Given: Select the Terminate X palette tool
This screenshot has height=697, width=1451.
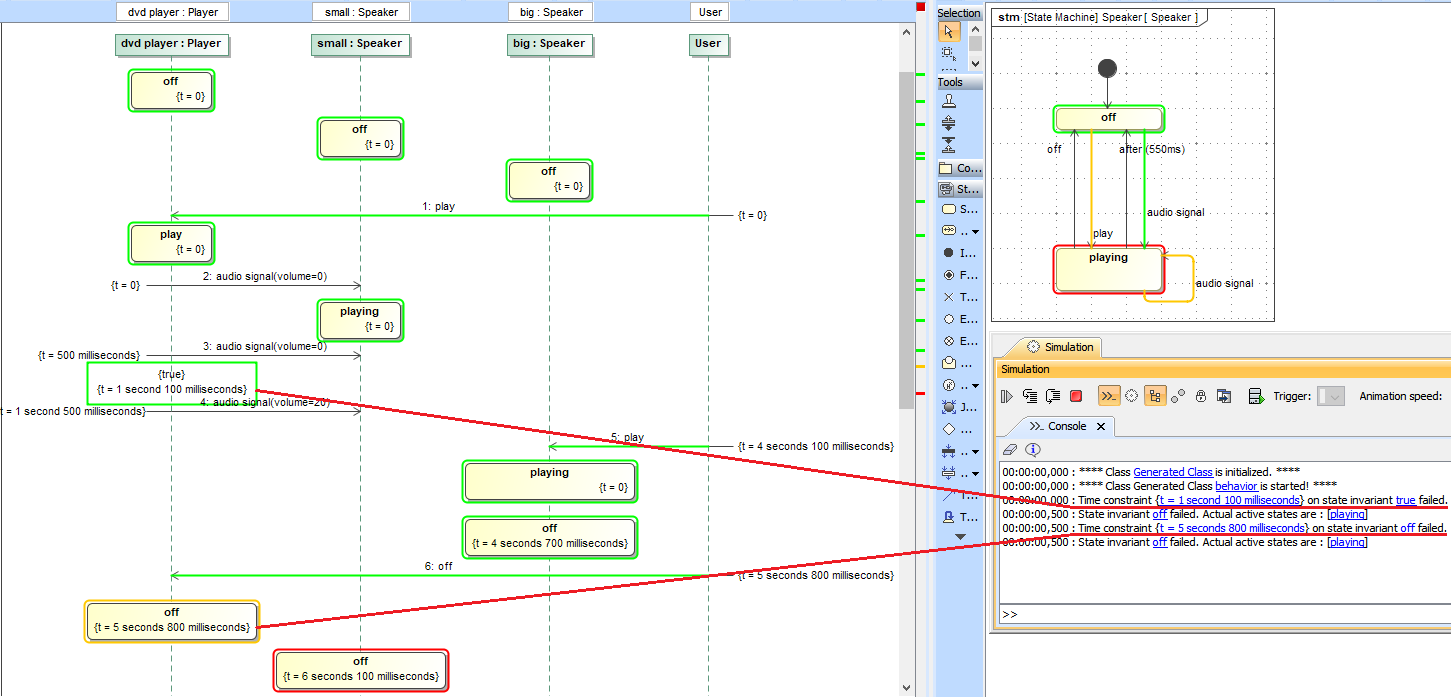Looking at the screenshot, I should (x=949, y=297).
